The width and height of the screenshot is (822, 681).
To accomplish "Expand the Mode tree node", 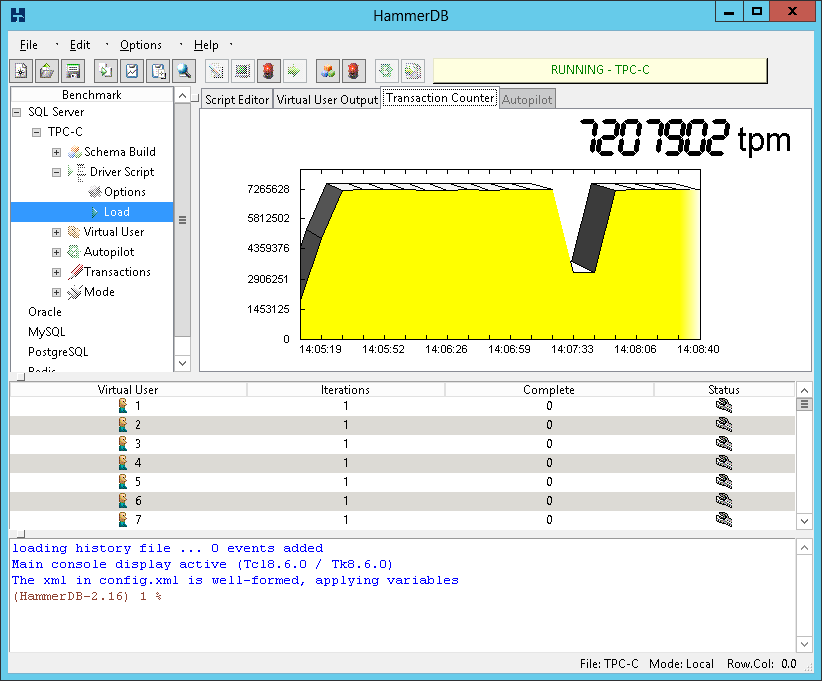I will coord(56,292).
